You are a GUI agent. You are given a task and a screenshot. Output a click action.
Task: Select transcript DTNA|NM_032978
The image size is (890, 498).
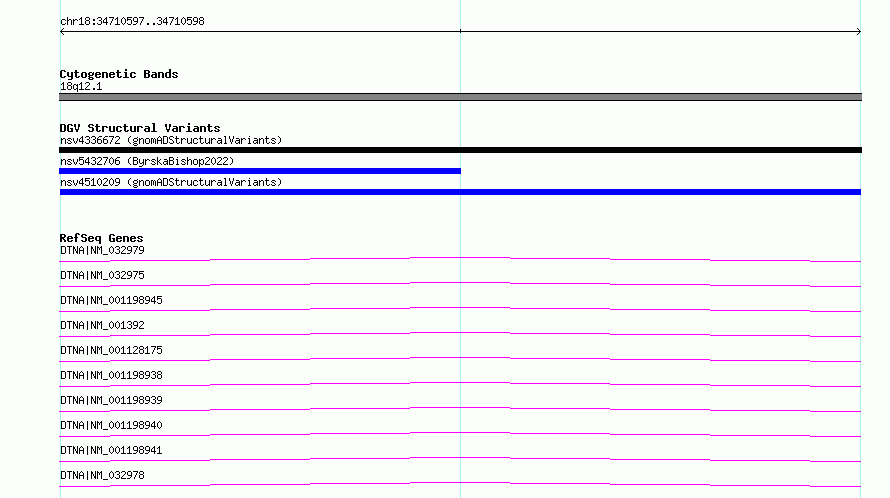pos(102,475)
